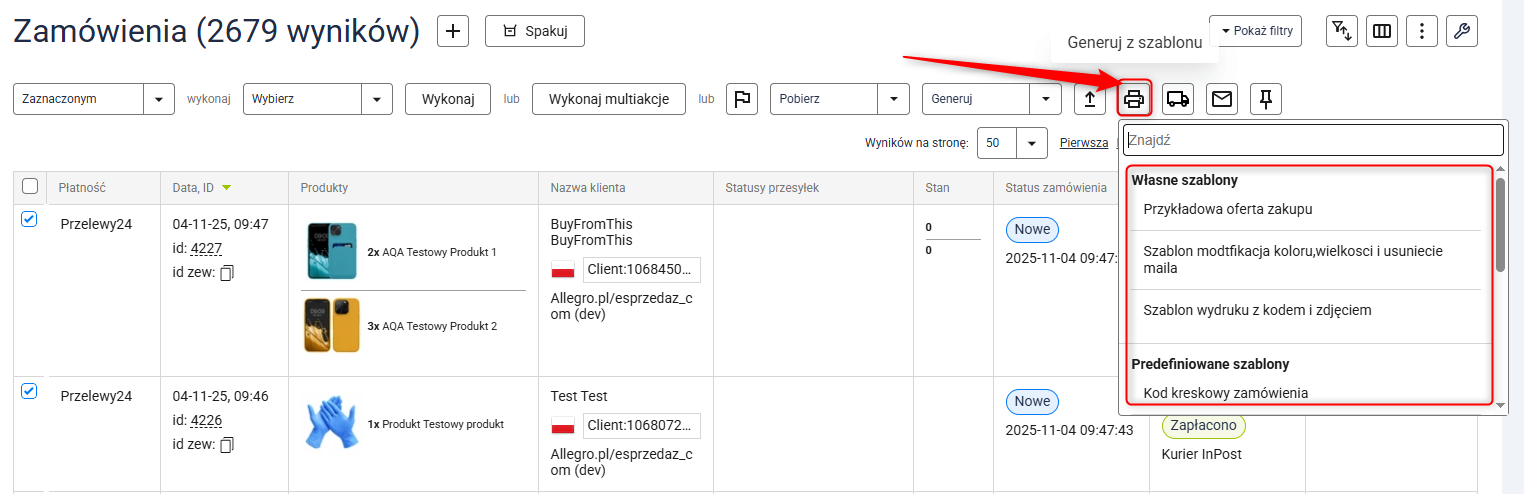Click the plus icon to add order
The image size is (1524, 494).
(x=453, y=31)
